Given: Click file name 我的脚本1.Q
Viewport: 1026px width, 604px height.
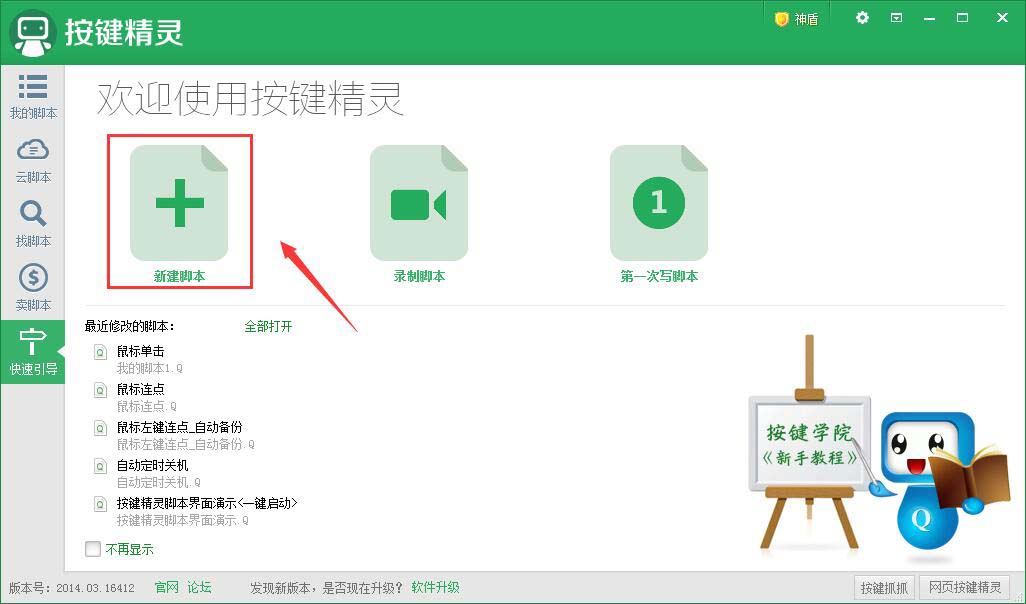Looking at the screenshot, I should tap(149, 368).
